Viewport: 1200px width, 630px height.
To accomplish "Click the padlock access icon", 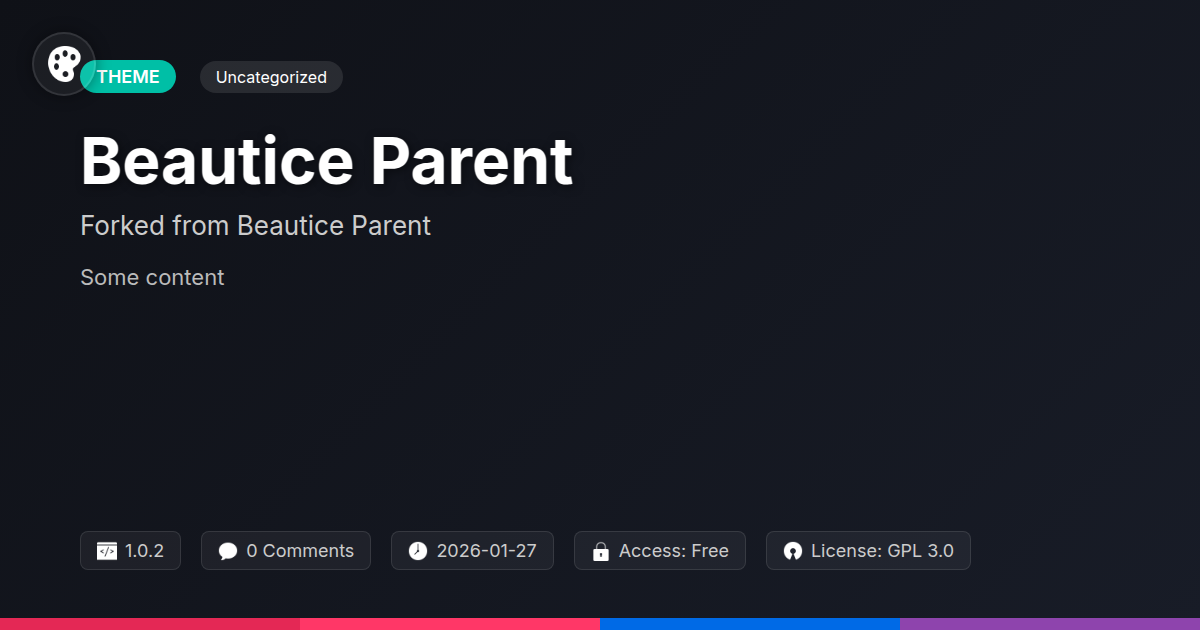I will coord(601,551).
